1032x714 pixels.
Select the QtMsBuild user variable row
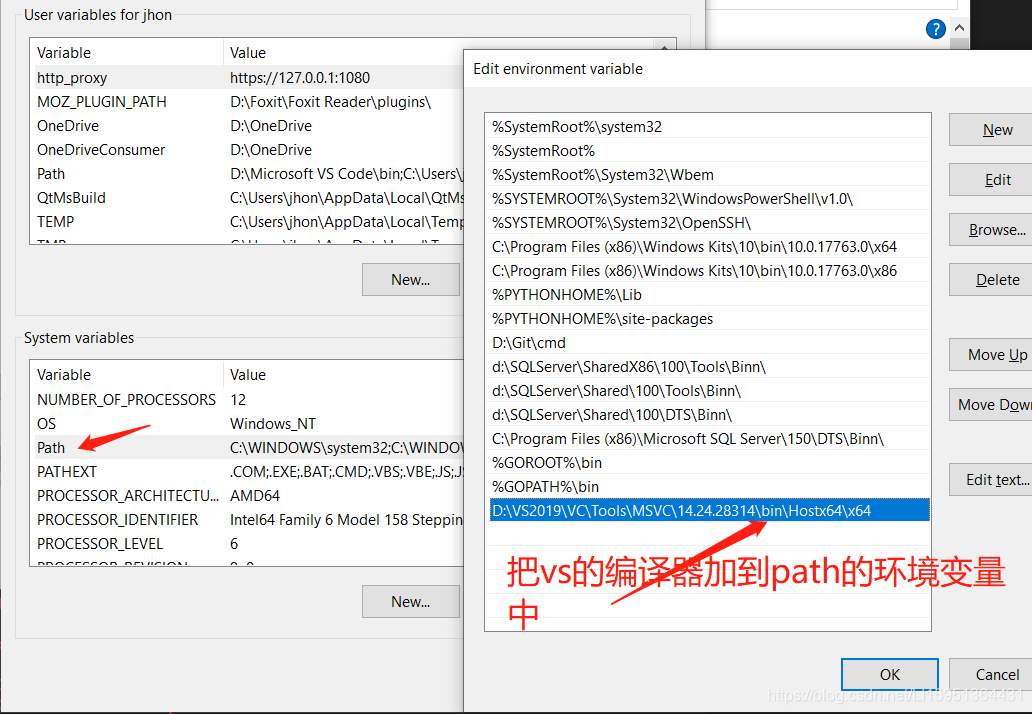pos(247,197)
